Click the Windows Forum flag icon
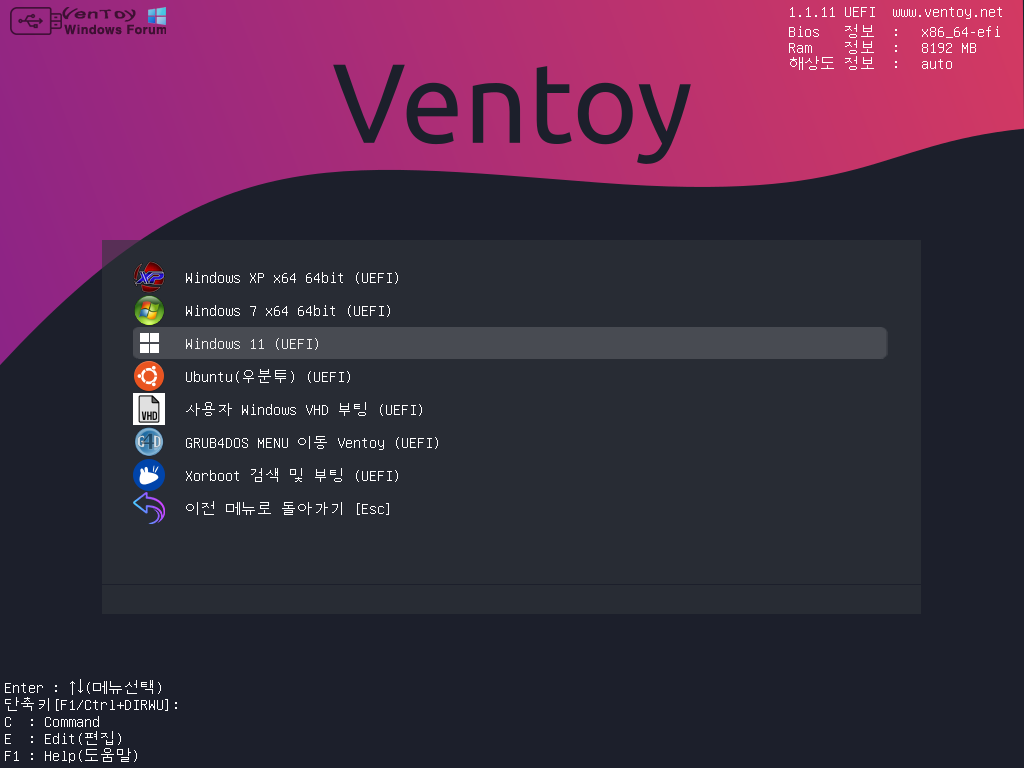The width and height of the screenshot is (1024, 768). [x=157, y=16]
